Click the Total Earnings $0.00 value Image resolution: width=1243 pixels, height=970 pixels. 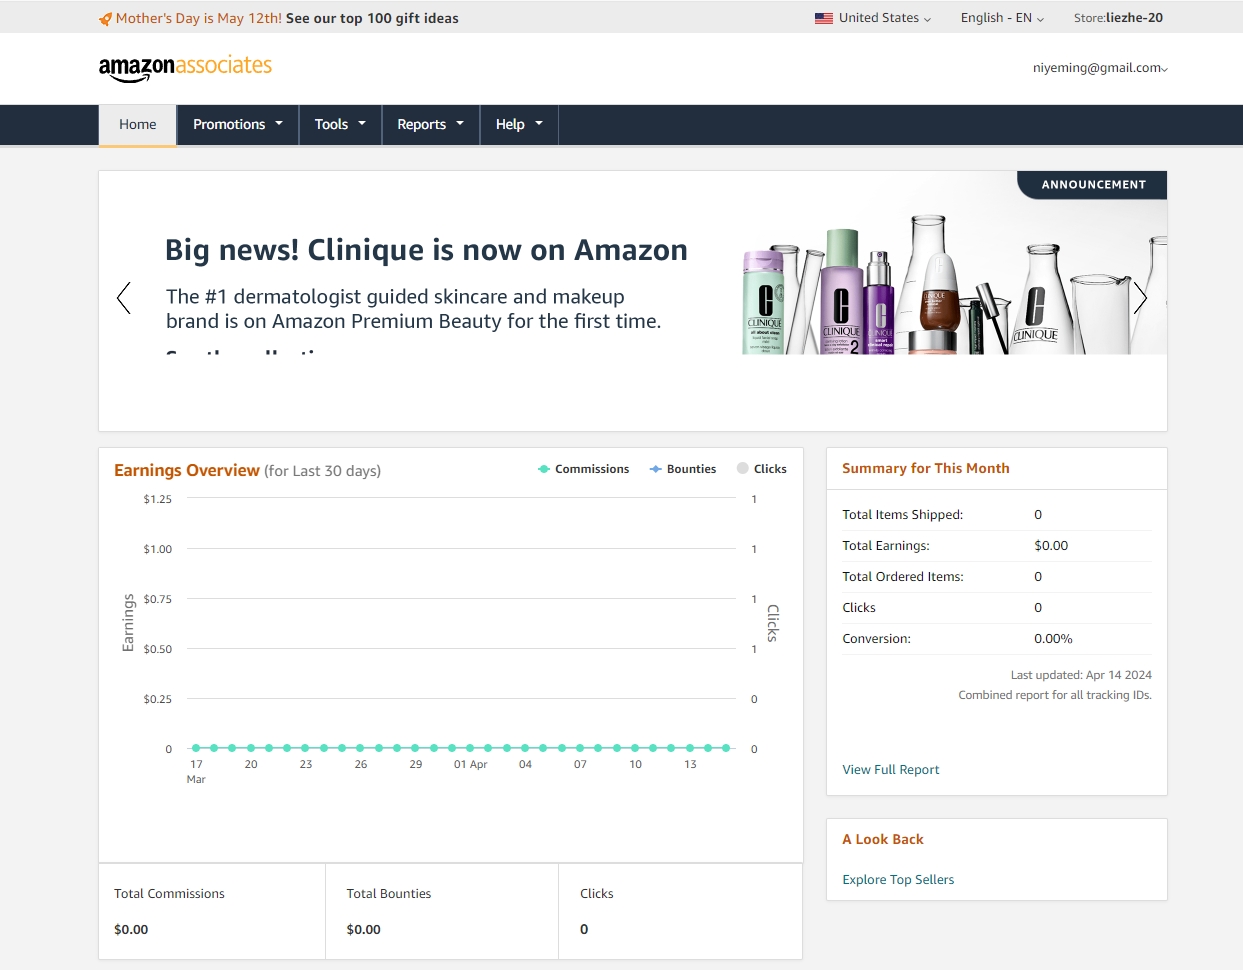click(1051, 546)
